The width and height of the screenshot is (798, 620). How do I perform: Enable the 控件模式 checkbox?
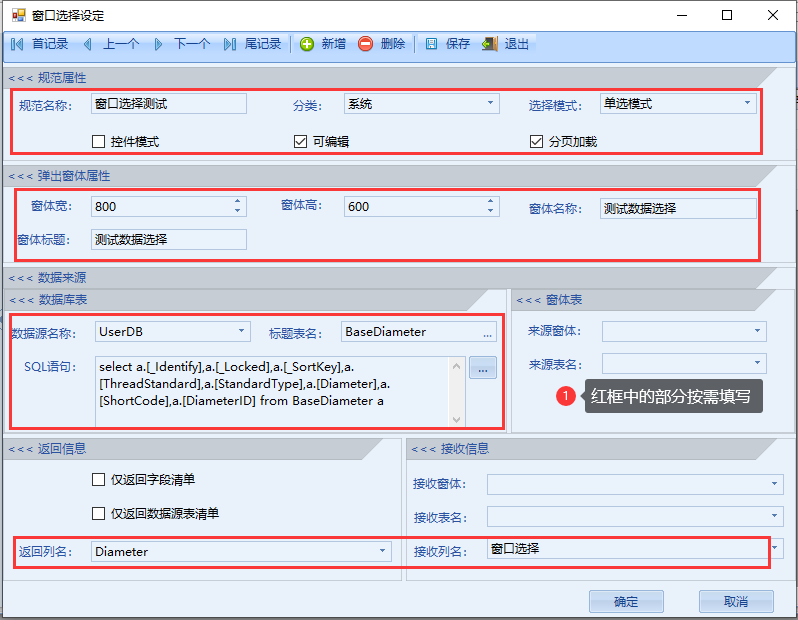98,142
